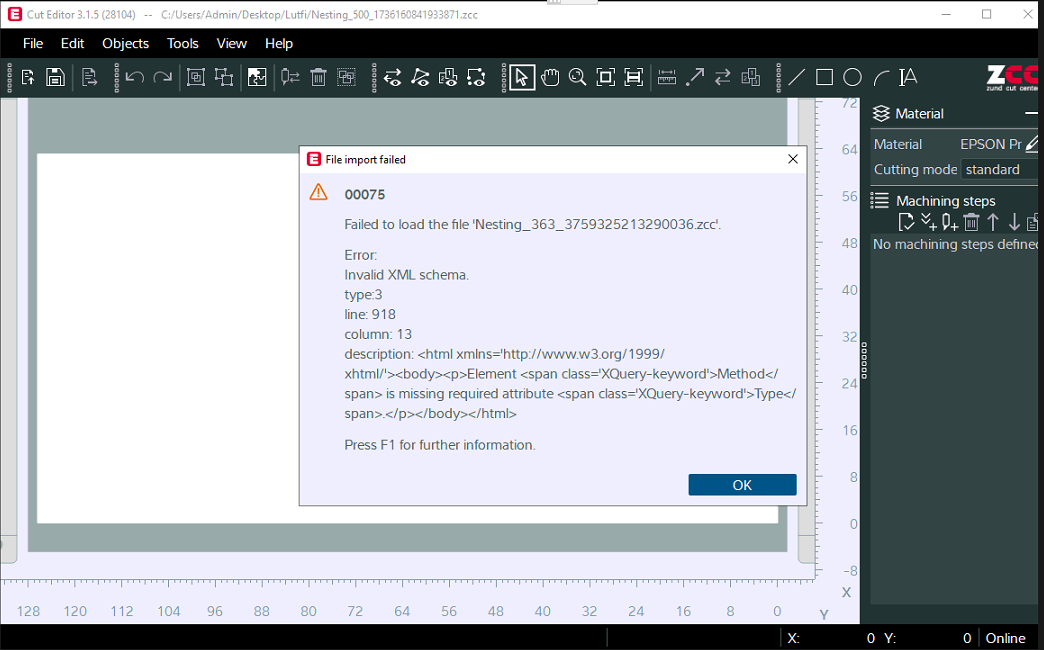This screenshot has width=1044, height=650.
Task: Select the Ellipse drawing tool
Action: (x=852, y=77)
